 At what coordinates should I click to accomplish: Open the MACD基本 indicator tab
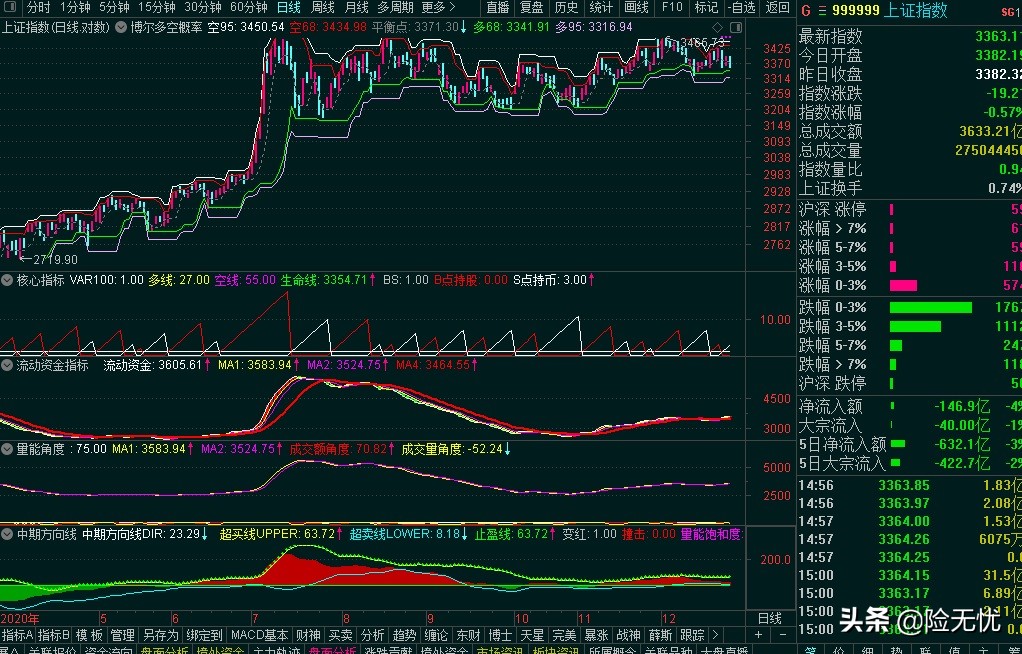[x=260, y=635]
